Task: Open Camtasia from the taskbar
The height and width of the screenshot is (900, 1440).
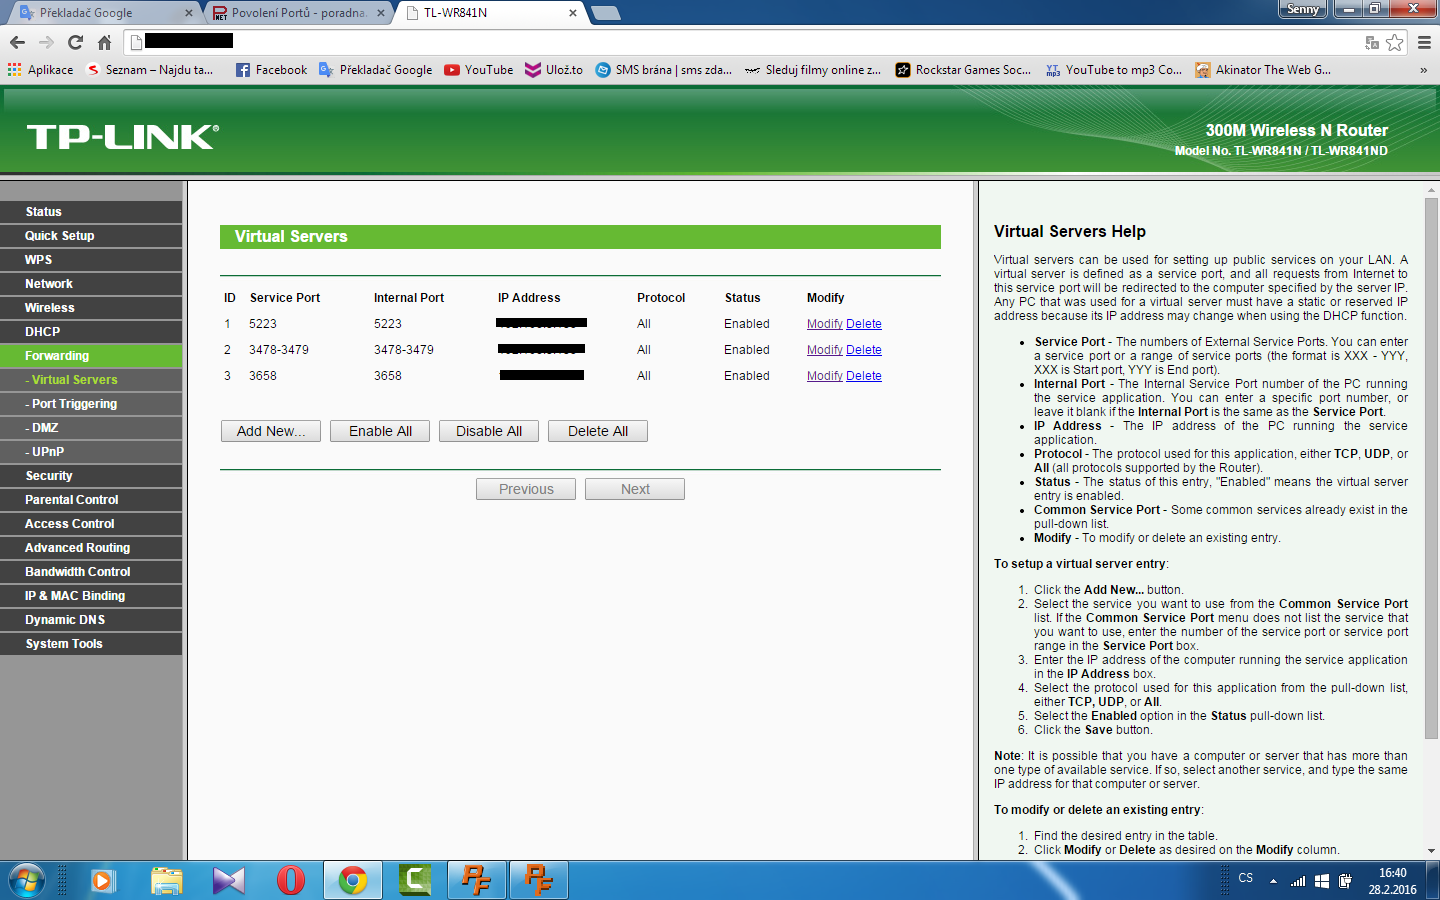Action: click(x=414, y=881)
